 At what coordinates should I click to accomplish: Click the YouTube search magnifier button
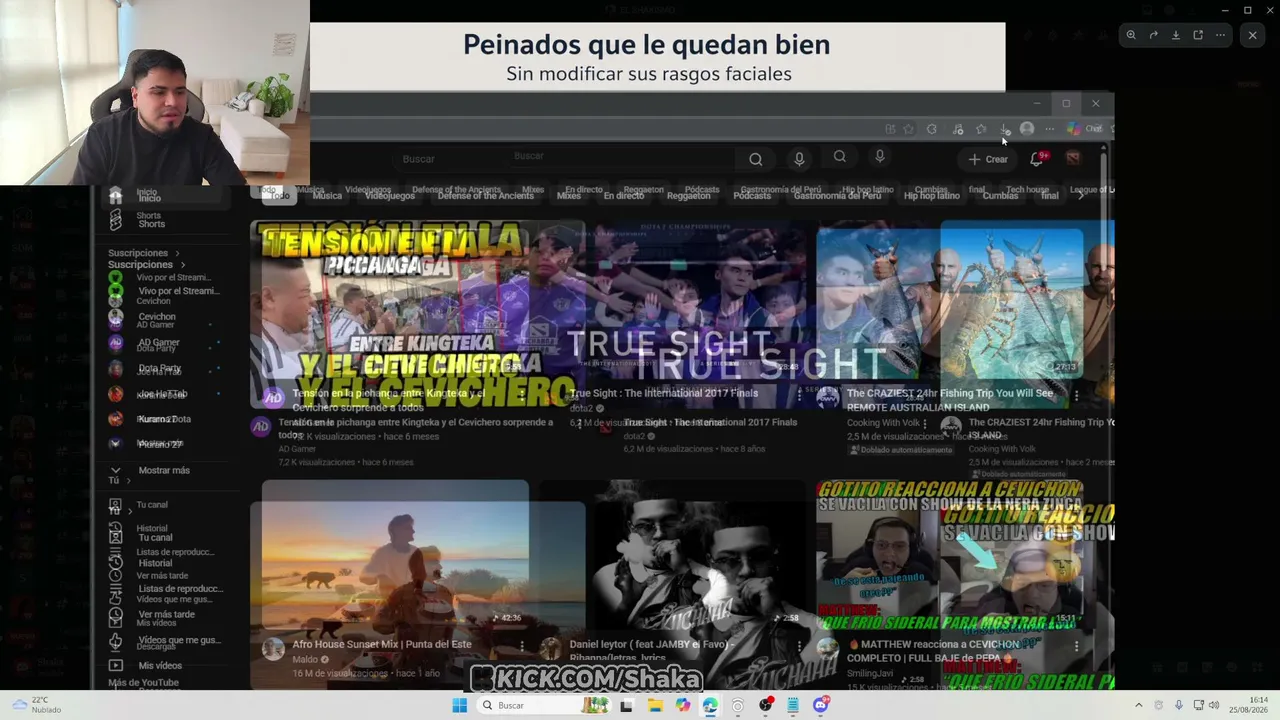pyautogui.click(x=756, y=159)
